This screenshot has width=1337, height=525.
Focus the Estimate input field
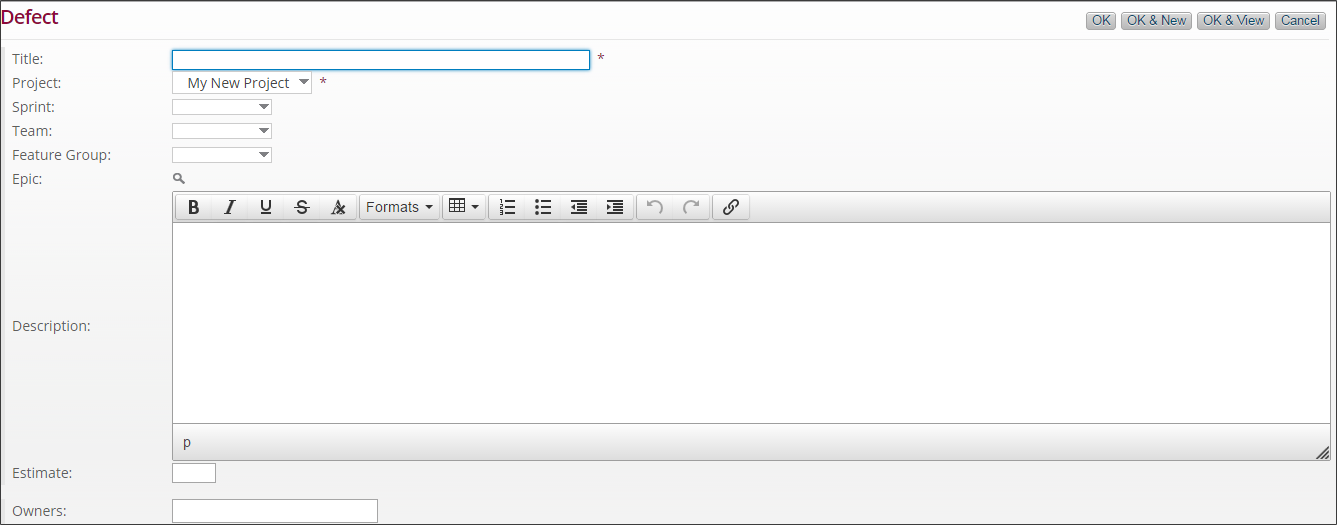[x=194, y=473]
